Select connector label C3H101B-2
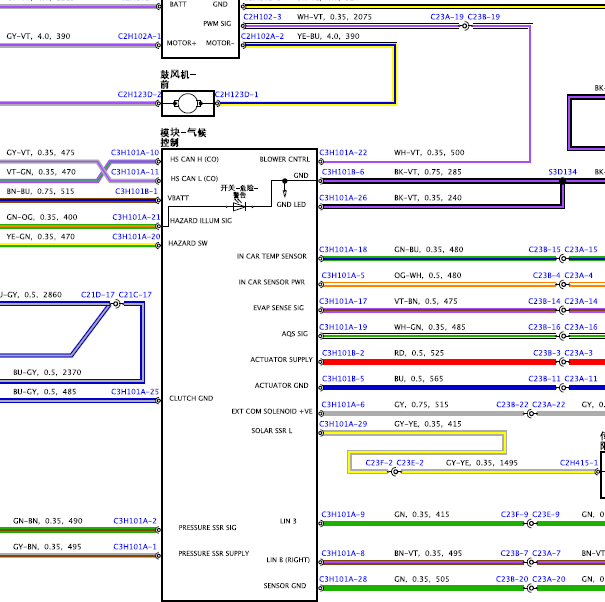Viewport: 605px width, 602px height. (x=343, y=353)
